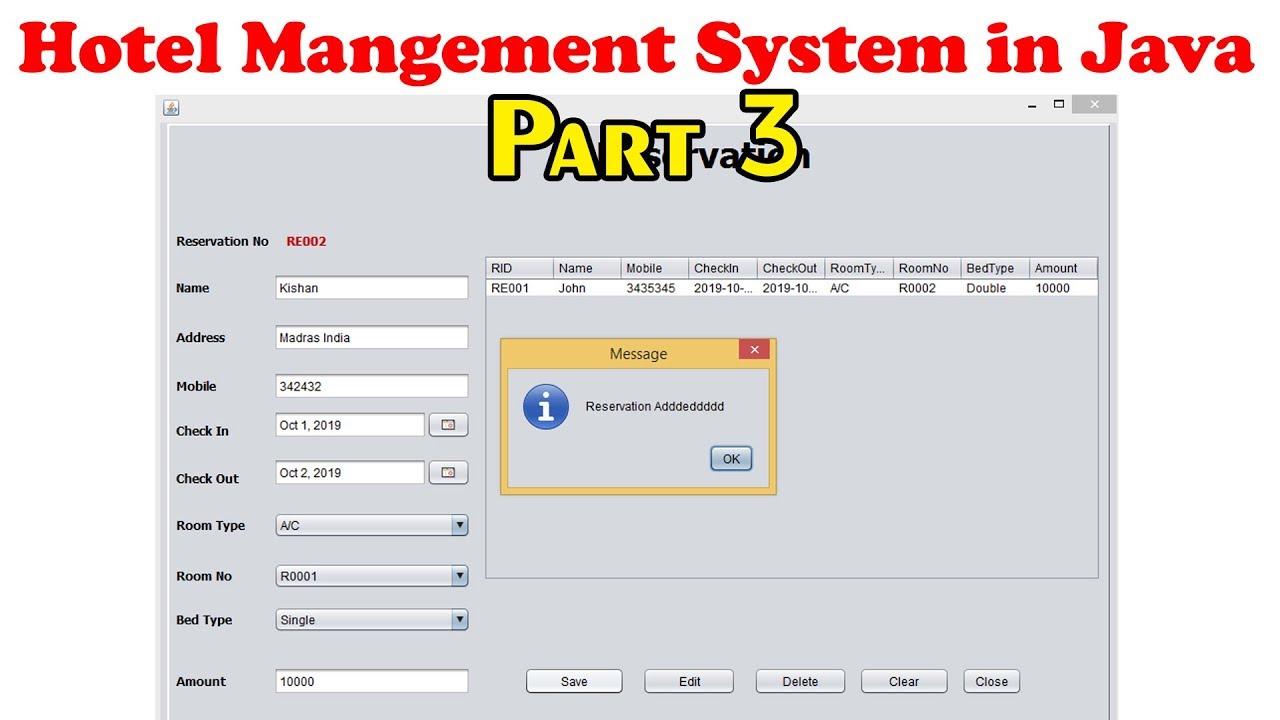1280x720 pixels.
Task: Click the Reservation Adddeddddd message text
Action: (655, 407)
